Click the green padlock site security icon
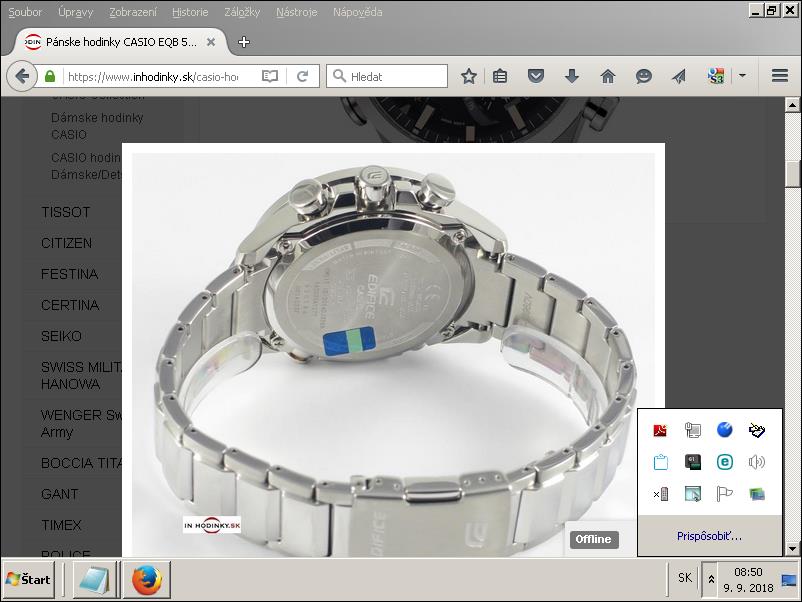Image resolution: width=802 pixels, height=602 pixels. pos(50,77)
